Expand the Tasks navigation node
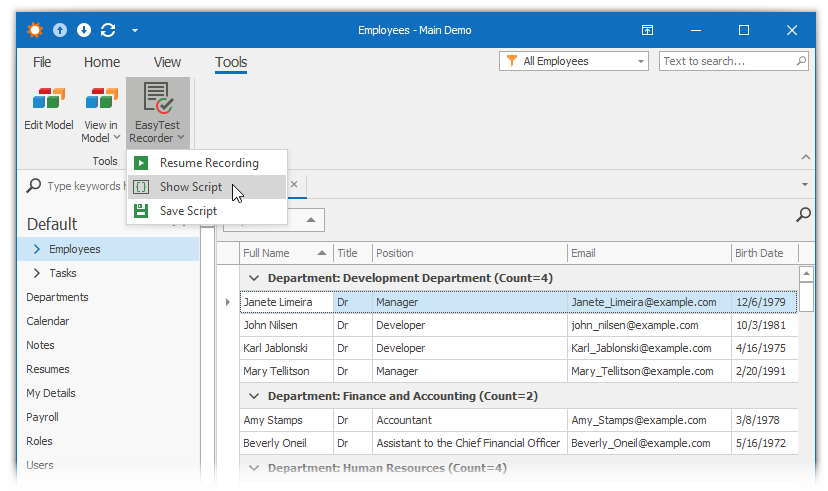 [x=37, y=273]
